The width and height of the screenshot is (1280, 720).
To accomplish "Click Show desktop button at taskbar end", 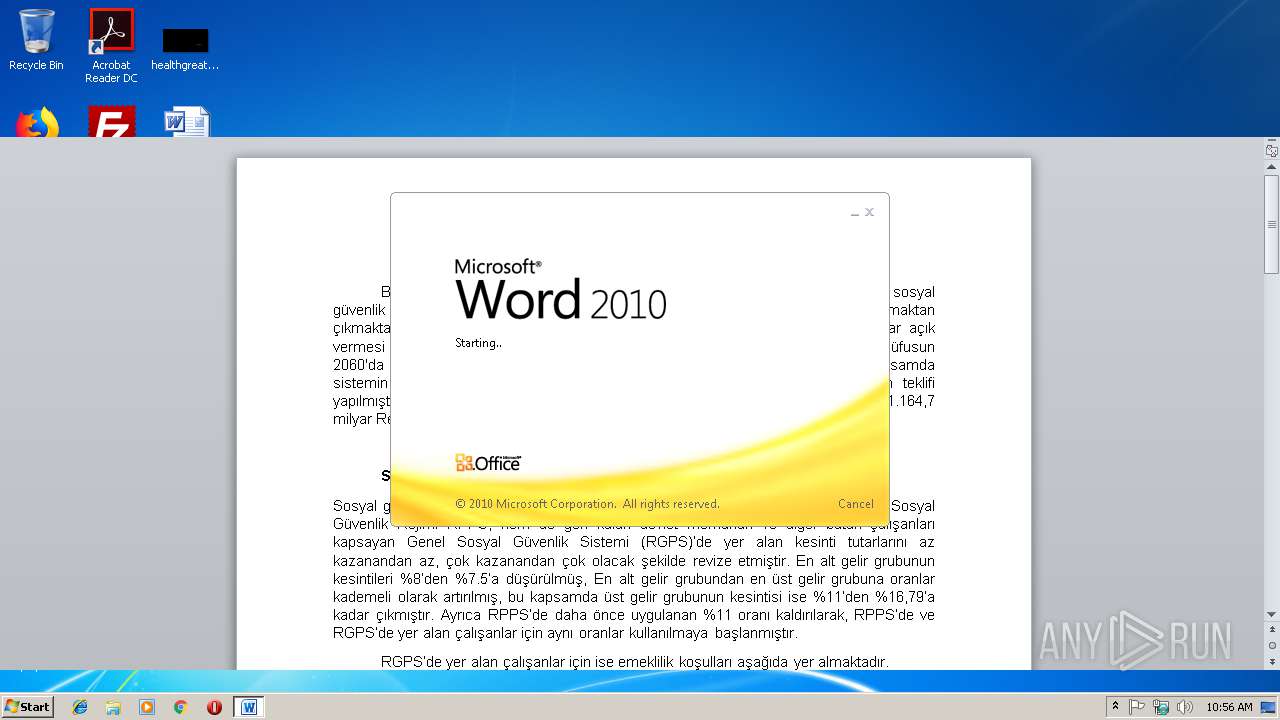I will (1269, 707).
